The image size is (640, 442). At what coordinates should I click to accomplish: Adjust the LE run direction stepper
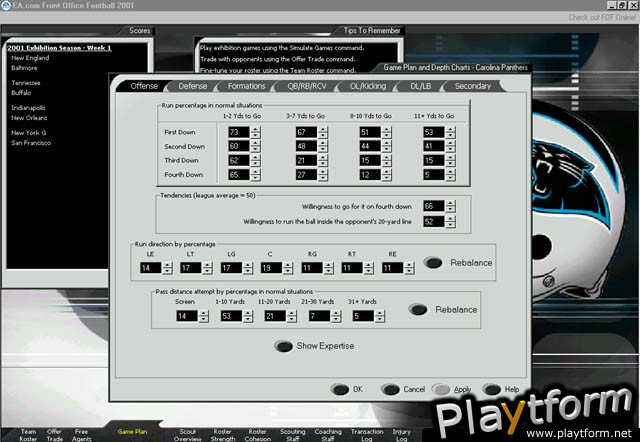167,268
